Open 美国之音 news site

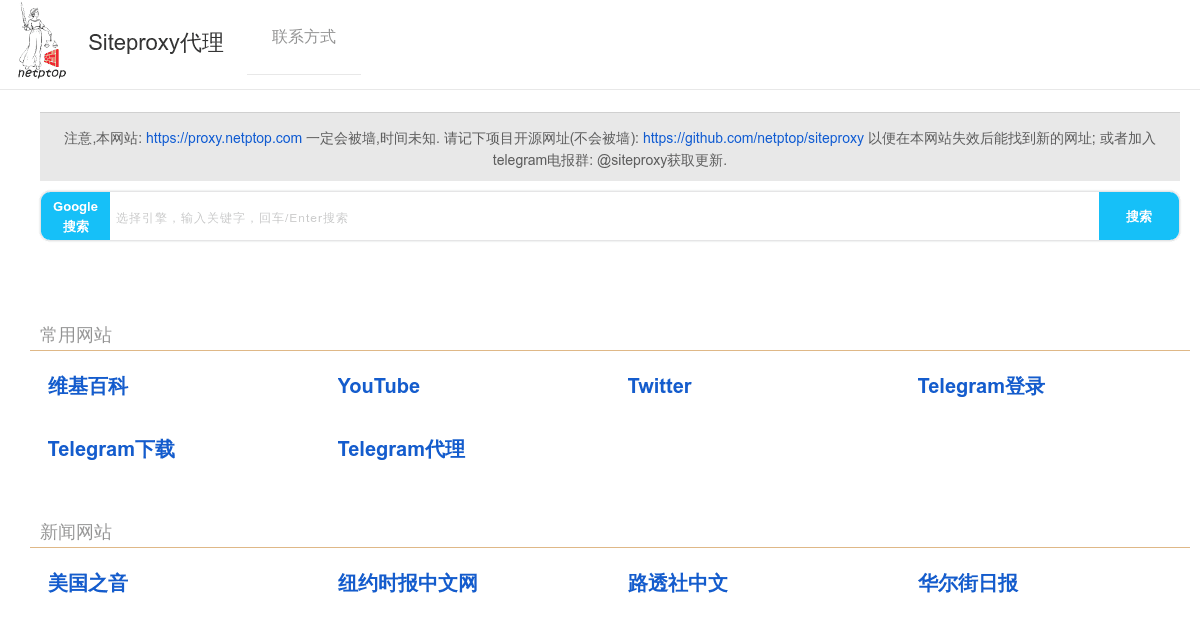click(x=88, y=583)
